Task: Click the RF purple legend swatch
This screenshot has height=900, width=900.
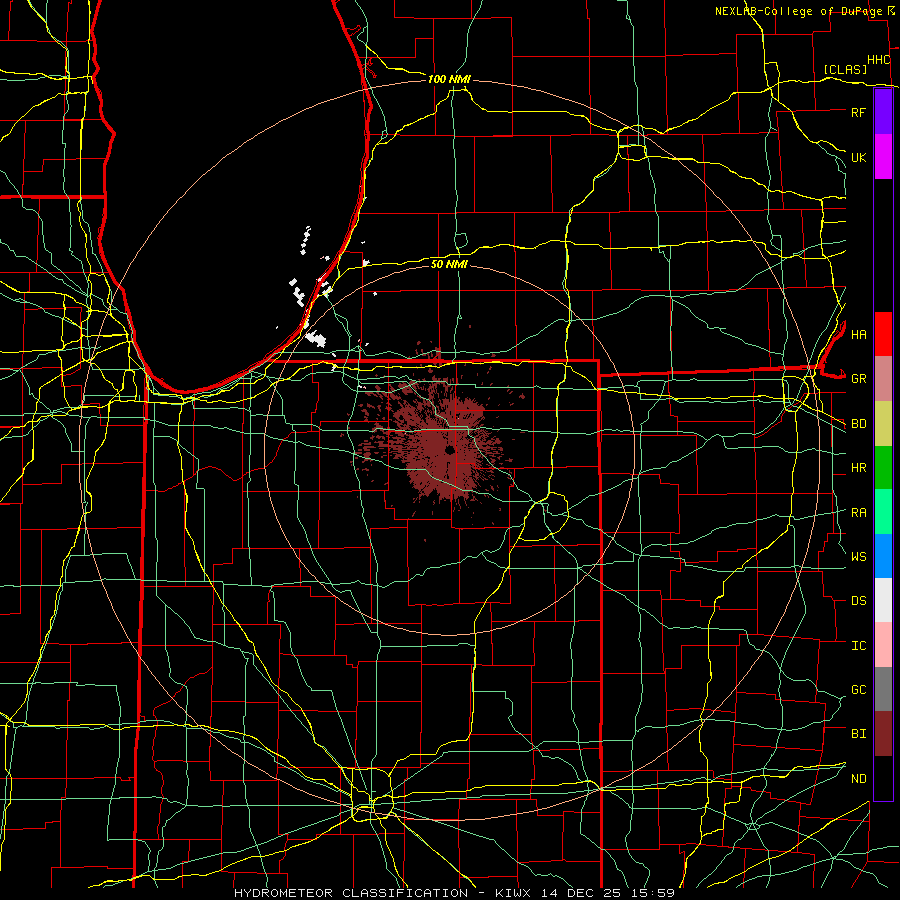Action: point(883,112)
